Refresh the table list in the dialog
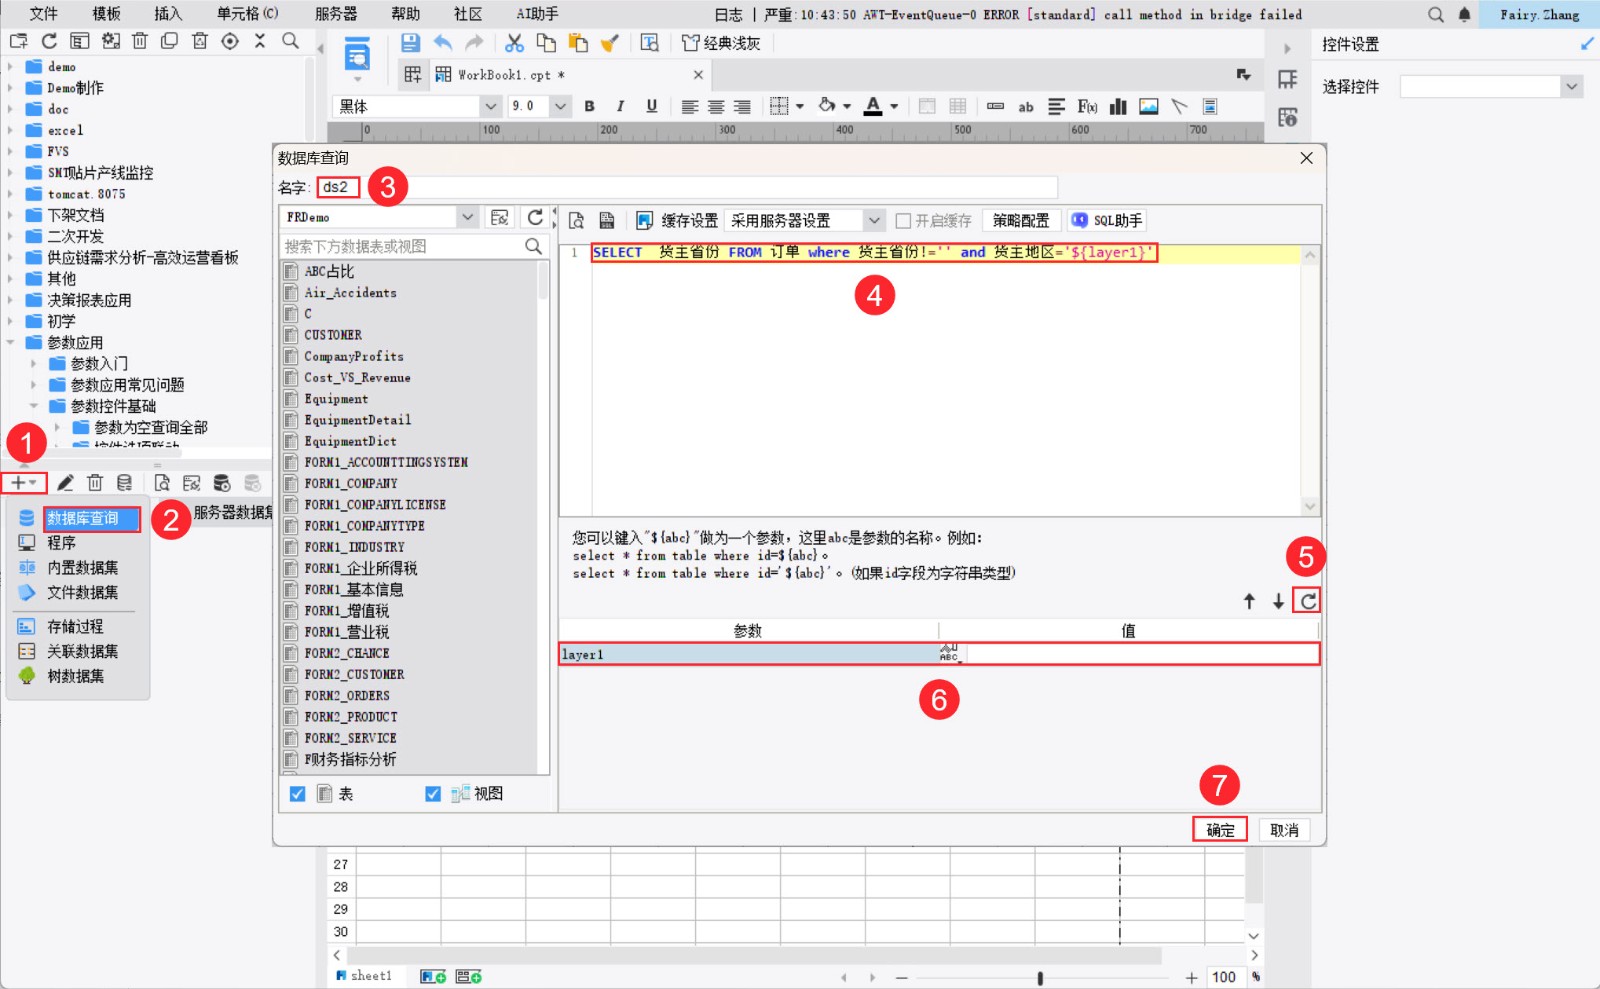1600x989 pixels. tap(536, 217)
